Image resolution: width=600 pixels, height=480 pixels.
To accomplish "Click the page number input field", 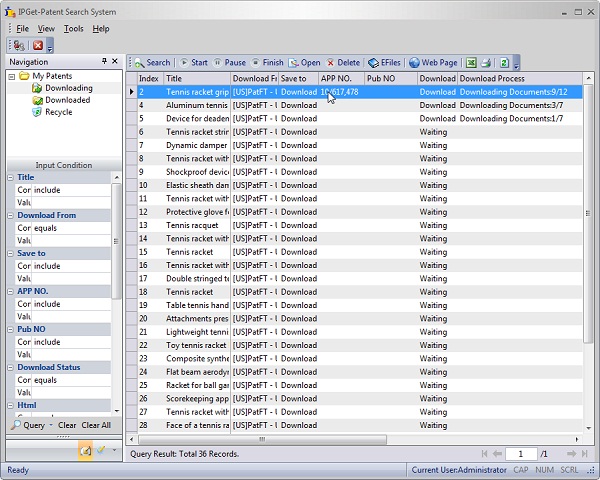I will [x=520, y=454].
